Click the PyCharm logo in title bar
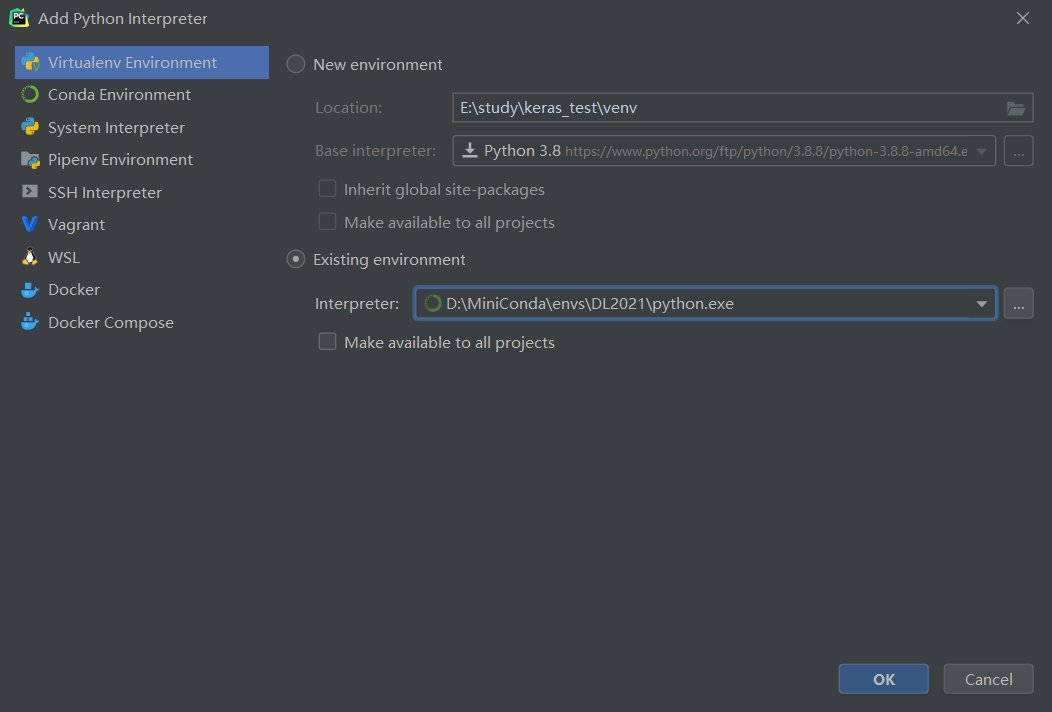 pos(19,18)
